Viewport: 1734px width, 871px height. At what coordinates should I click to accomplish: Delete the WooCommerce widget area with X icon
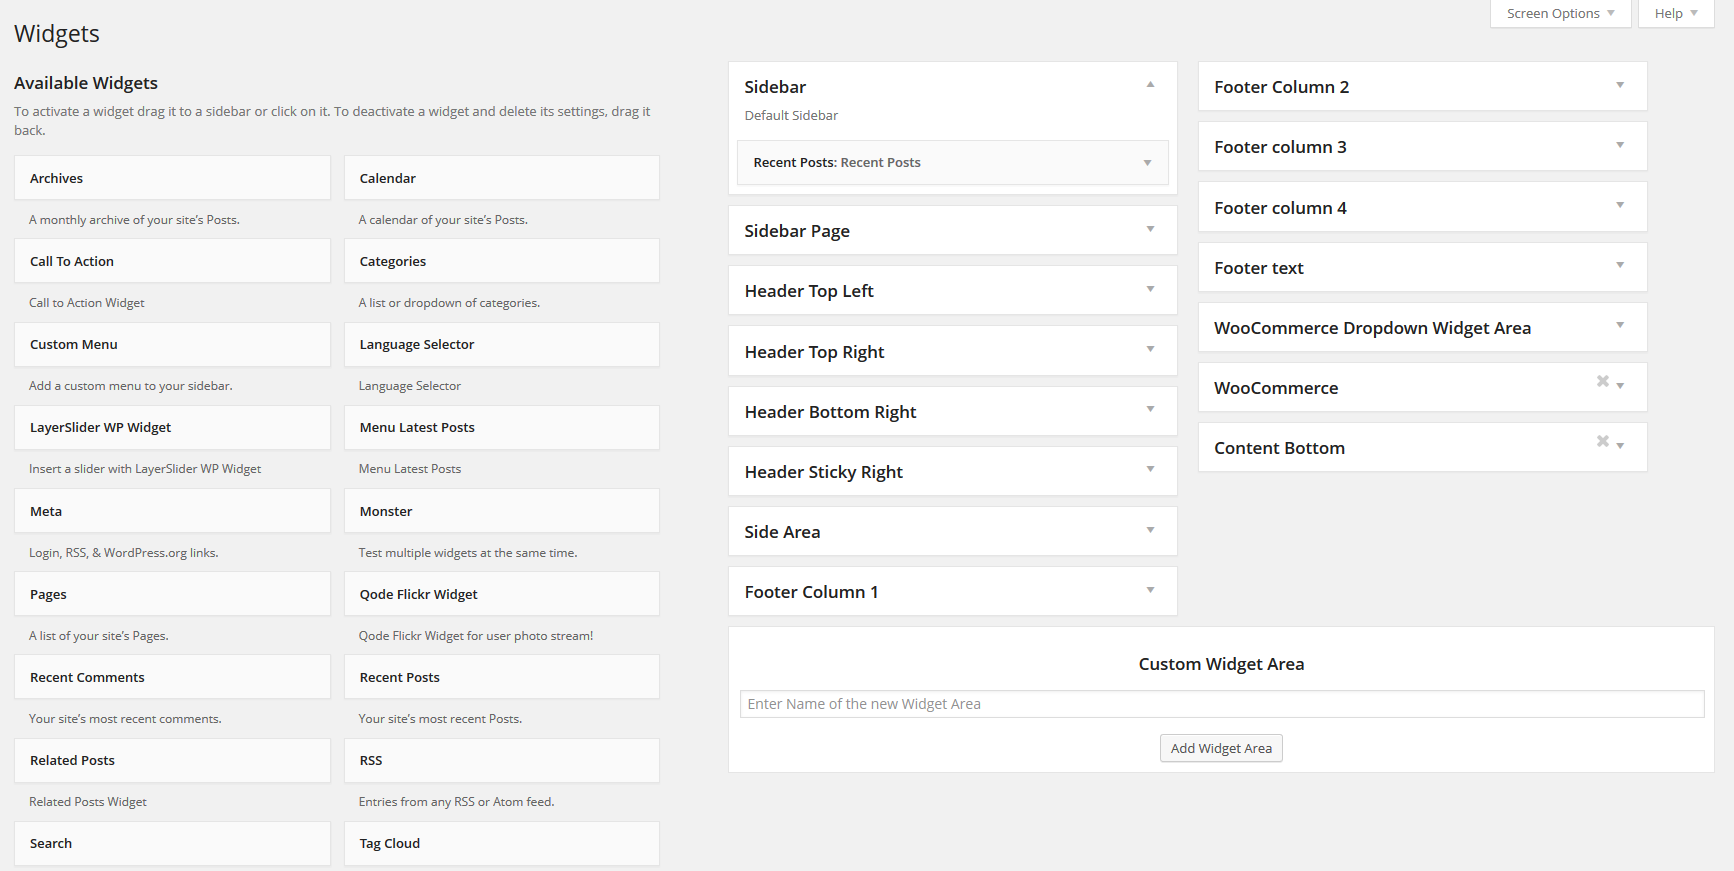click(x=1602, y=381)
